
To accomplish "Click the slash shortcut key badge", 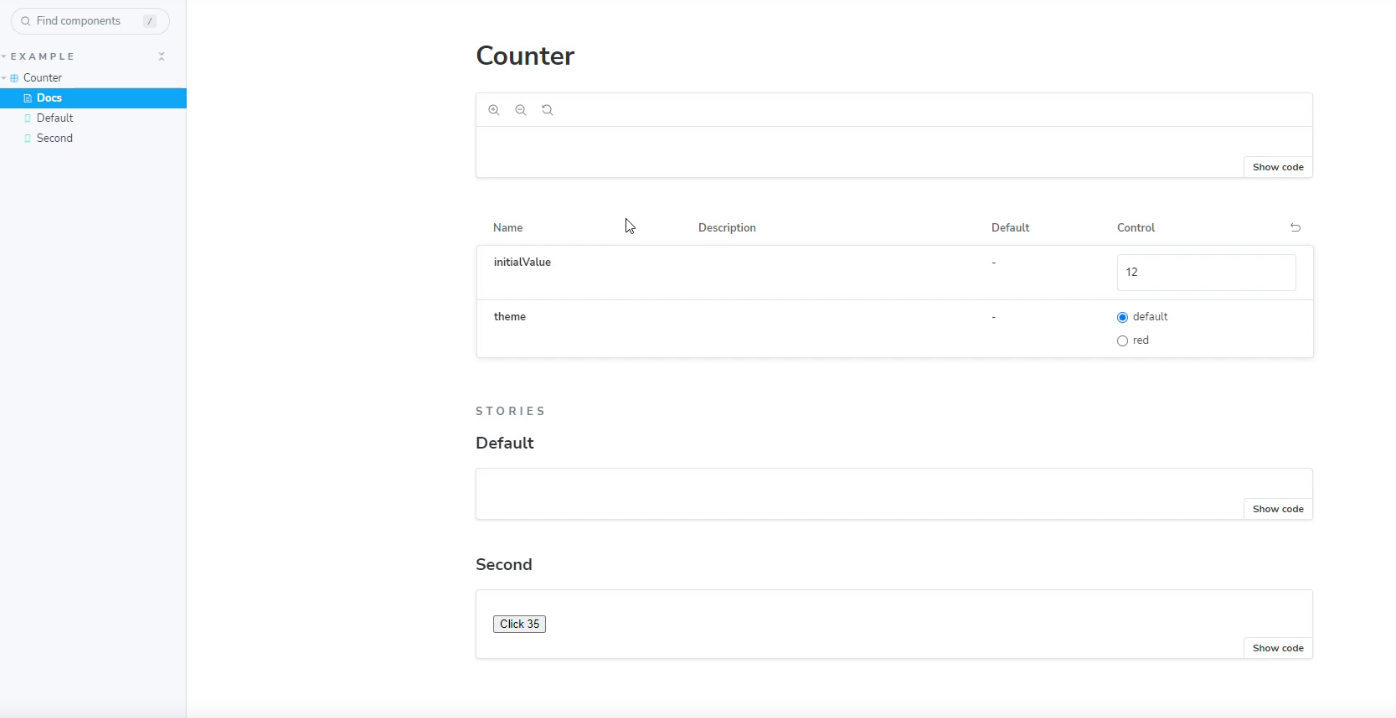I will 150,21.
